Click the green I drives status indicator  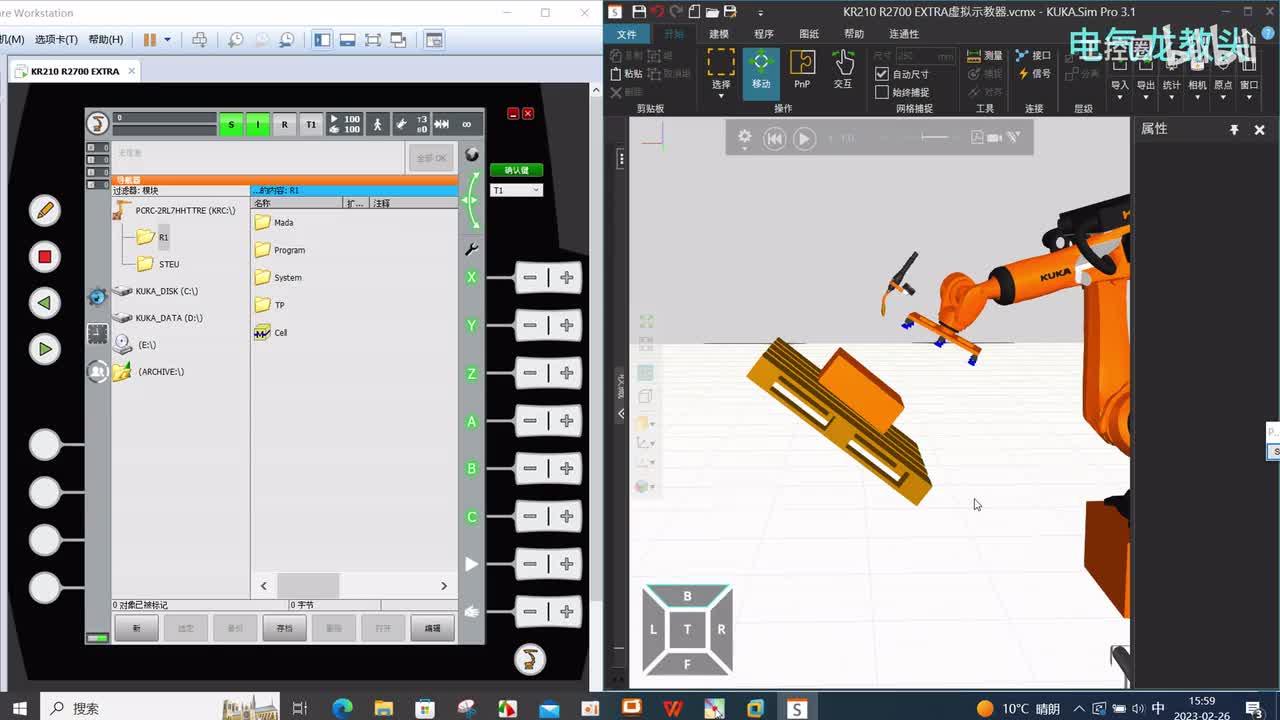click(x=258, y=124)
